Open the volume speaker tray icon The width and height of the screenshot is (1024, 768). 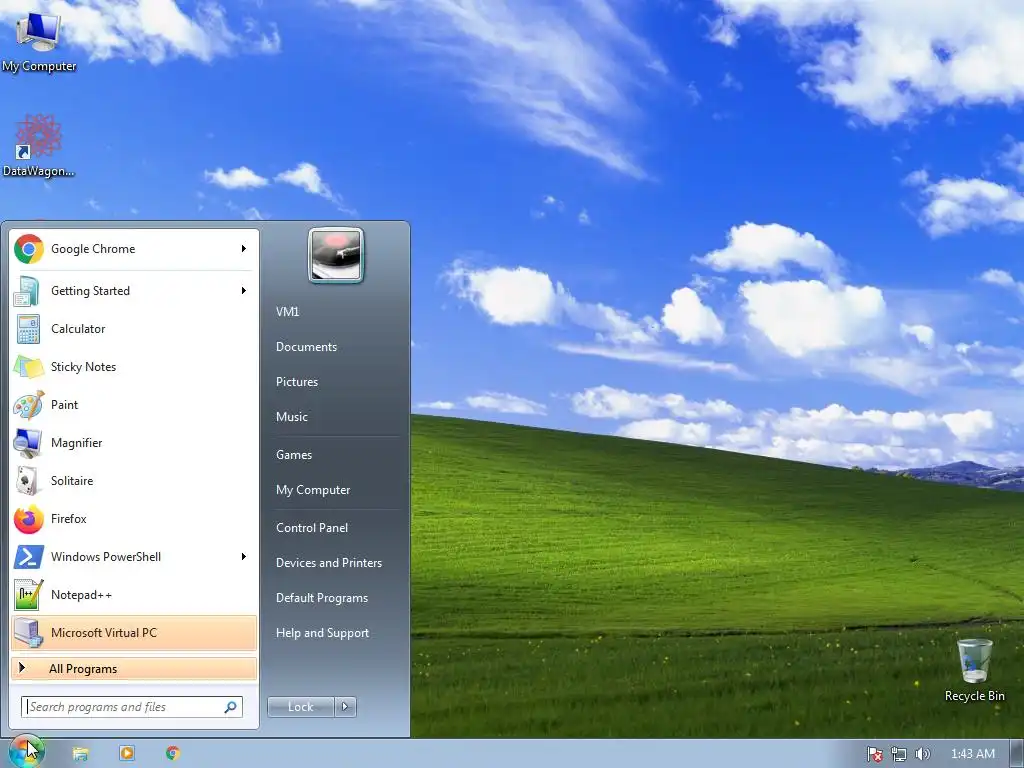click(922, 754)
